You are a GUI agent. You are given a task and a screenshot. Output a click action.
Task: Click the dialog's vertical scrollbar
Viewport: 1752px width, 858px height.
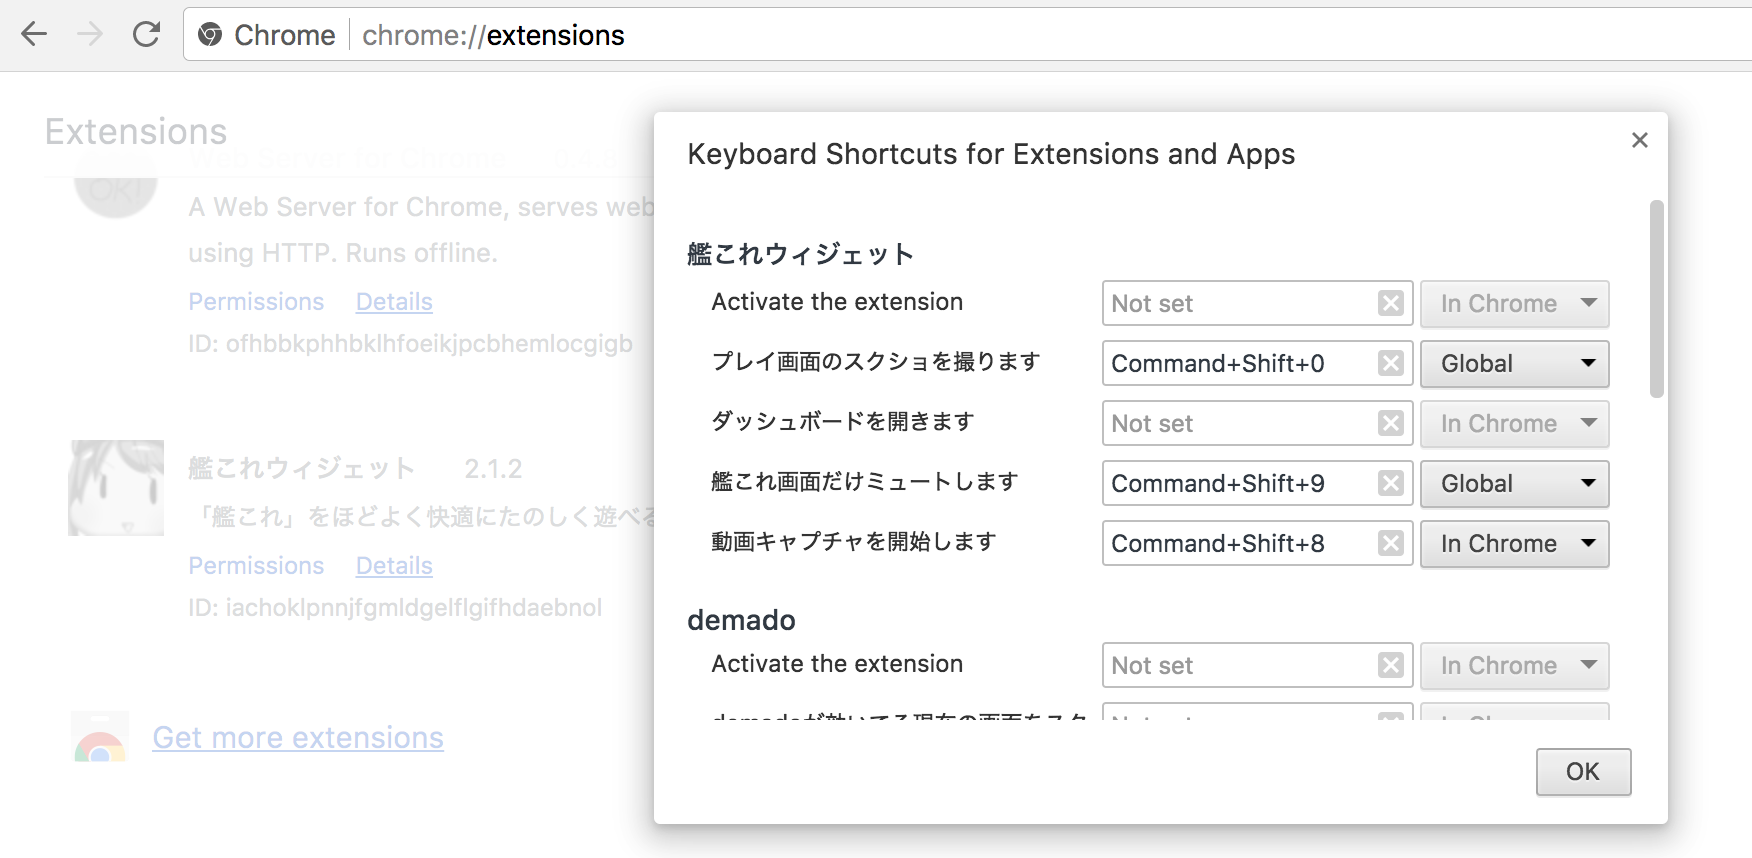[1657, 299]
